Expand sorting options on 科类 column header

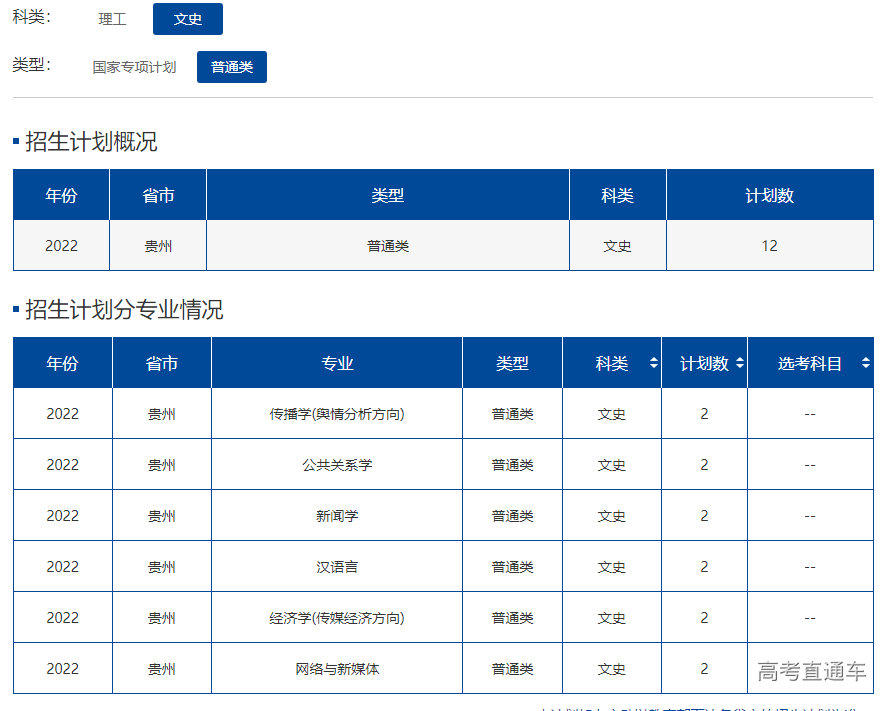point(653,362)
